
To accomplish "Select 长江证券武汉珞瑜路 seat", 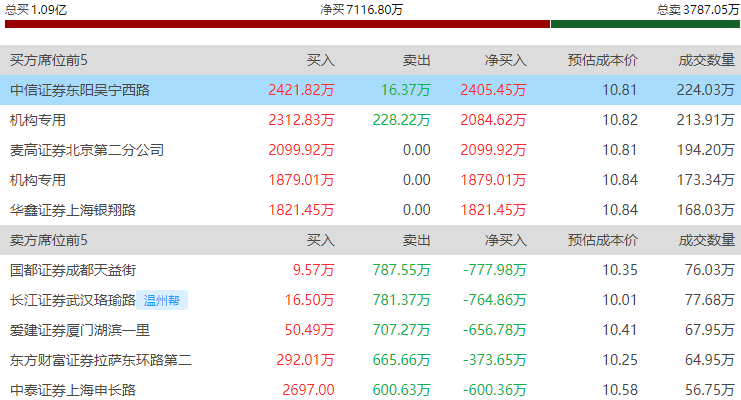I will (x=73, y=300).
